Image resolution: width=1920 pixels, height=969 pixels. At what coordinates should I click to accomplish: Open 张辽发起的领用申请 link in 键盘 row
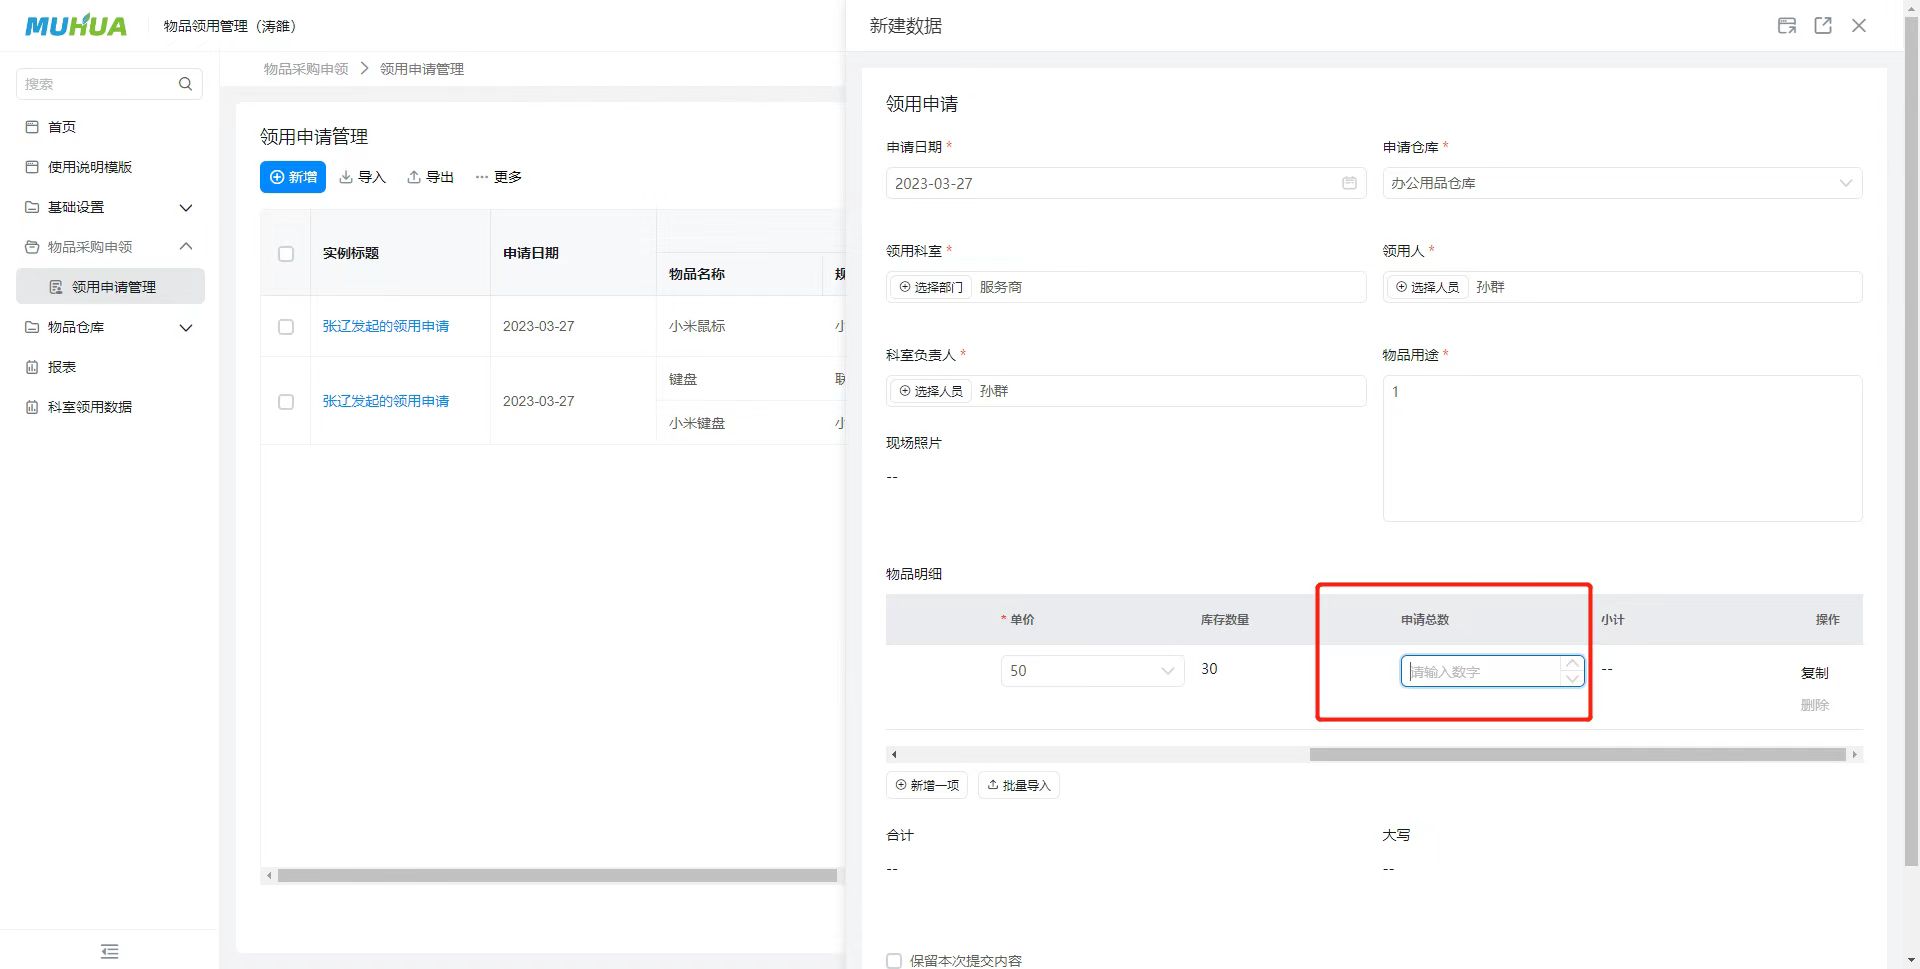click(x=386, y=401)
